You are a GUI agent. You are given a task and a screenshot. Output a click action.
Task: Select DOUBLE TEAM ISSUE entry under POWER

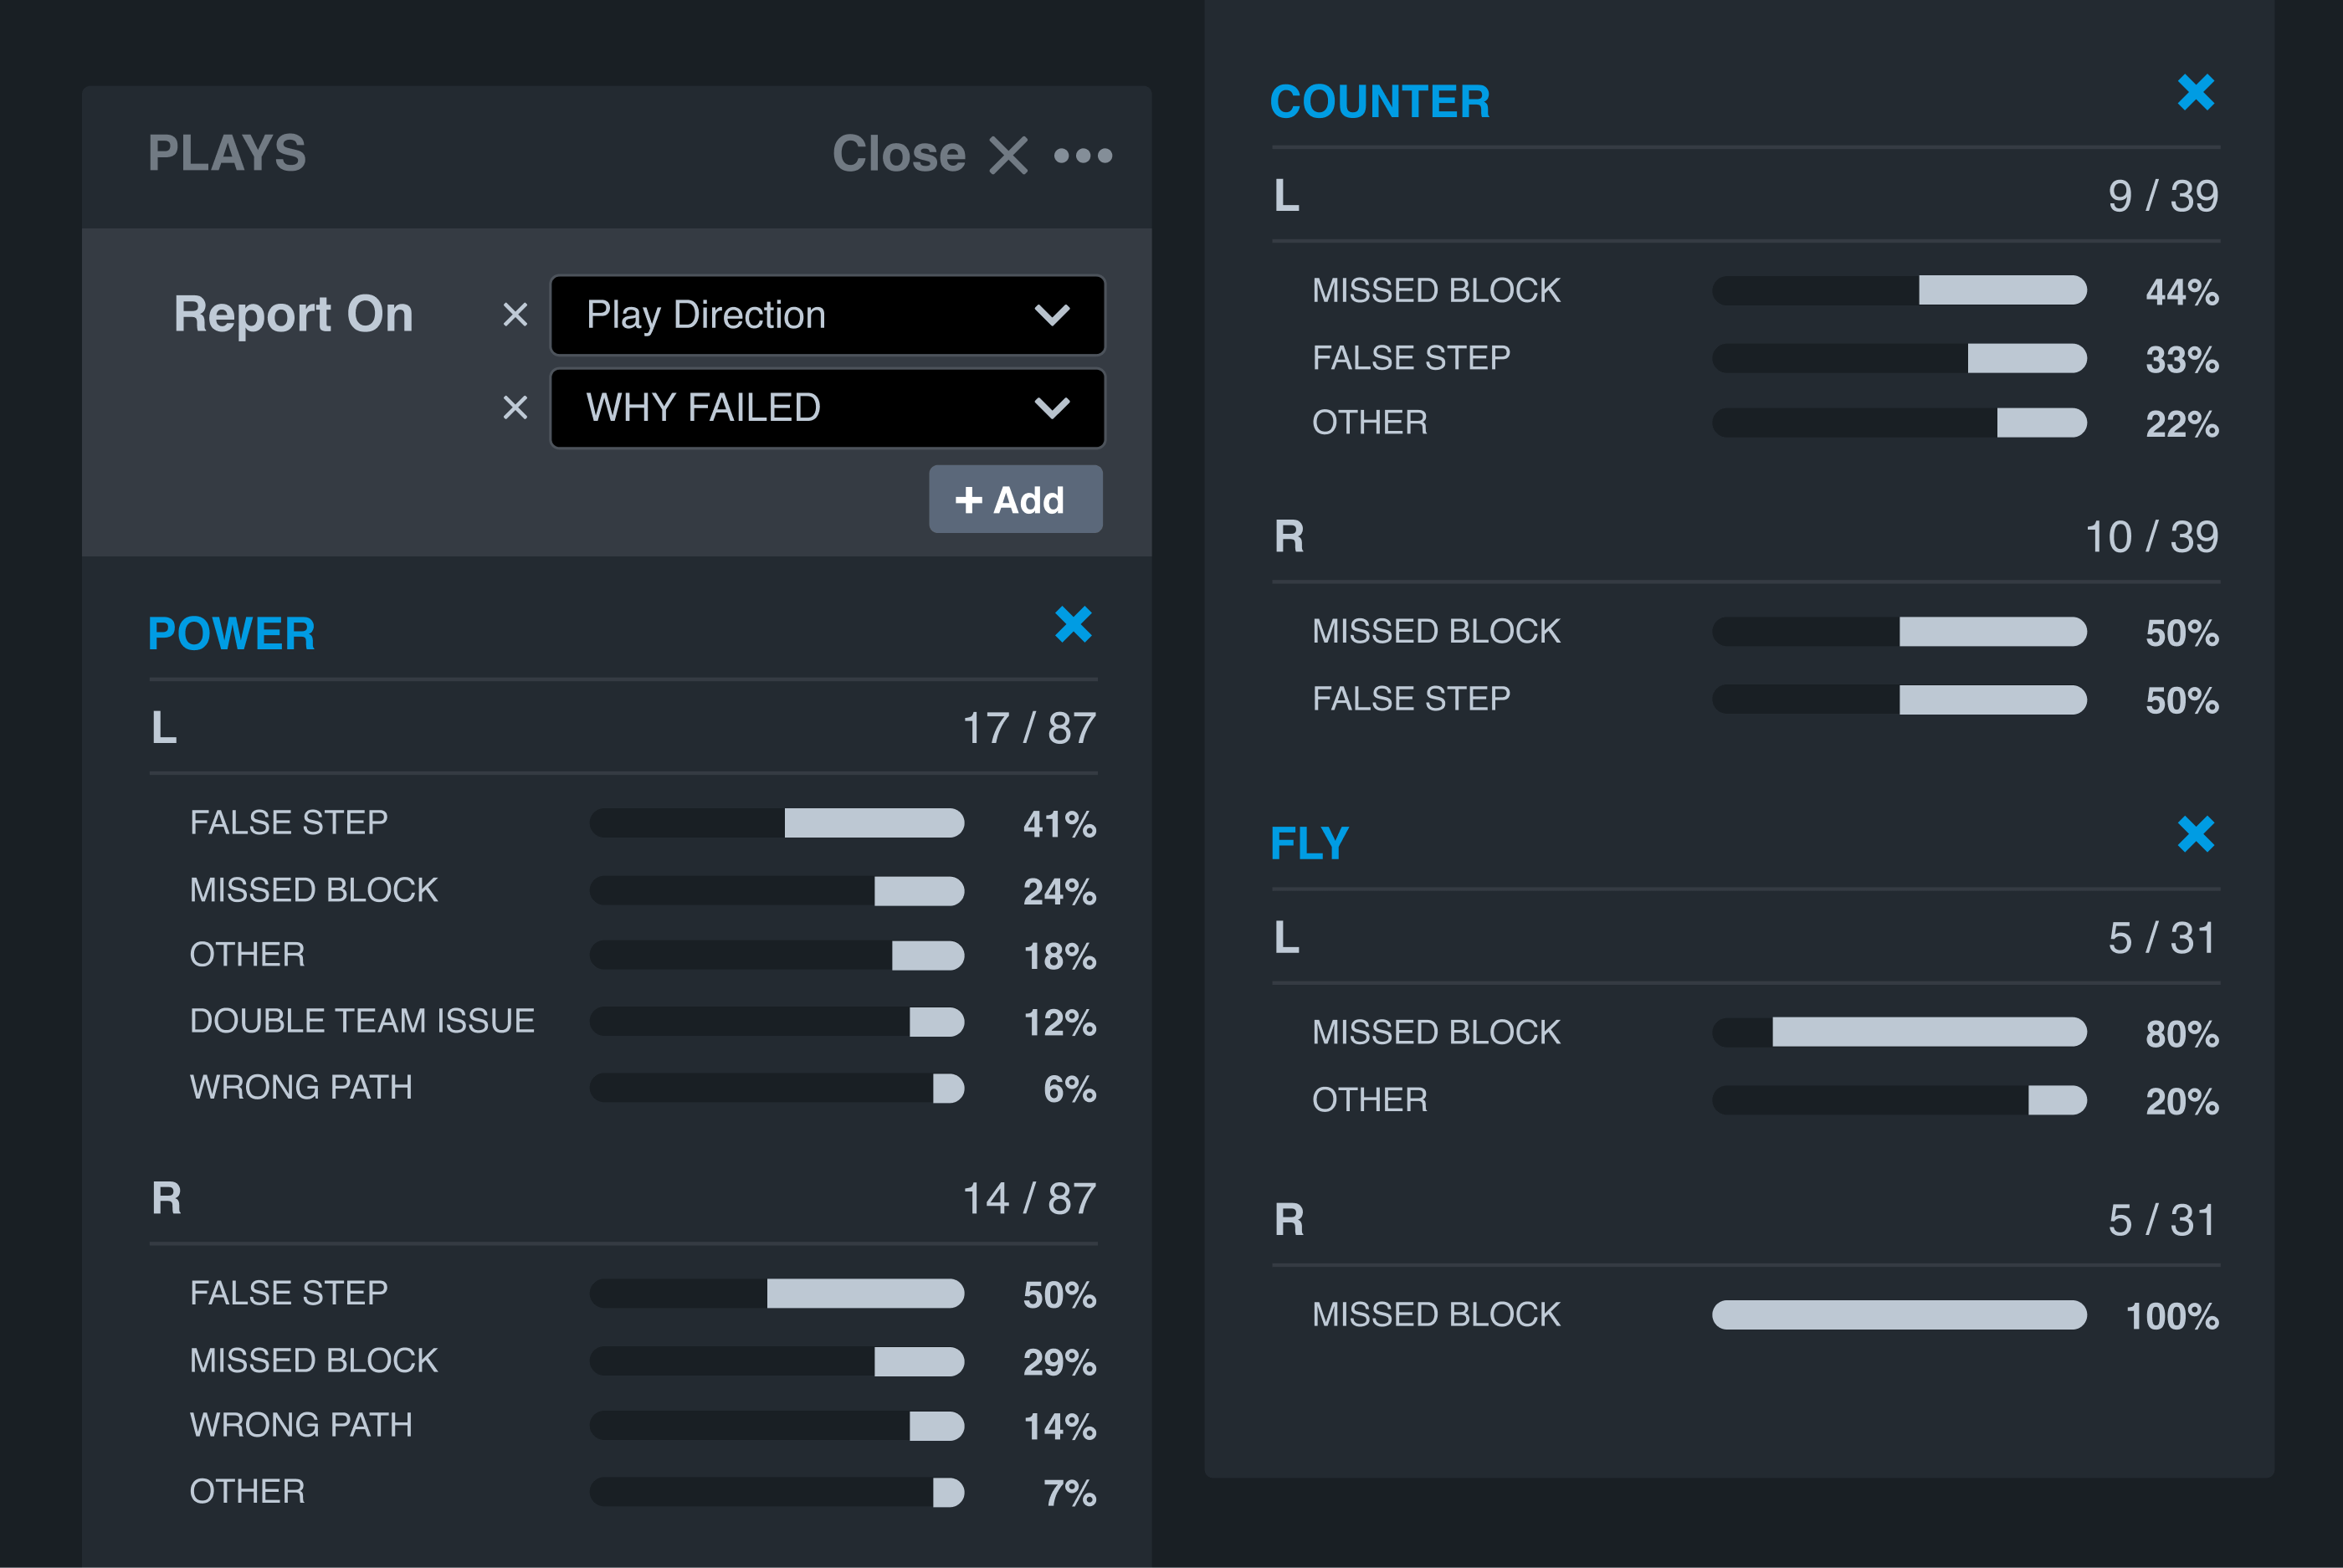coord(362,1021)
